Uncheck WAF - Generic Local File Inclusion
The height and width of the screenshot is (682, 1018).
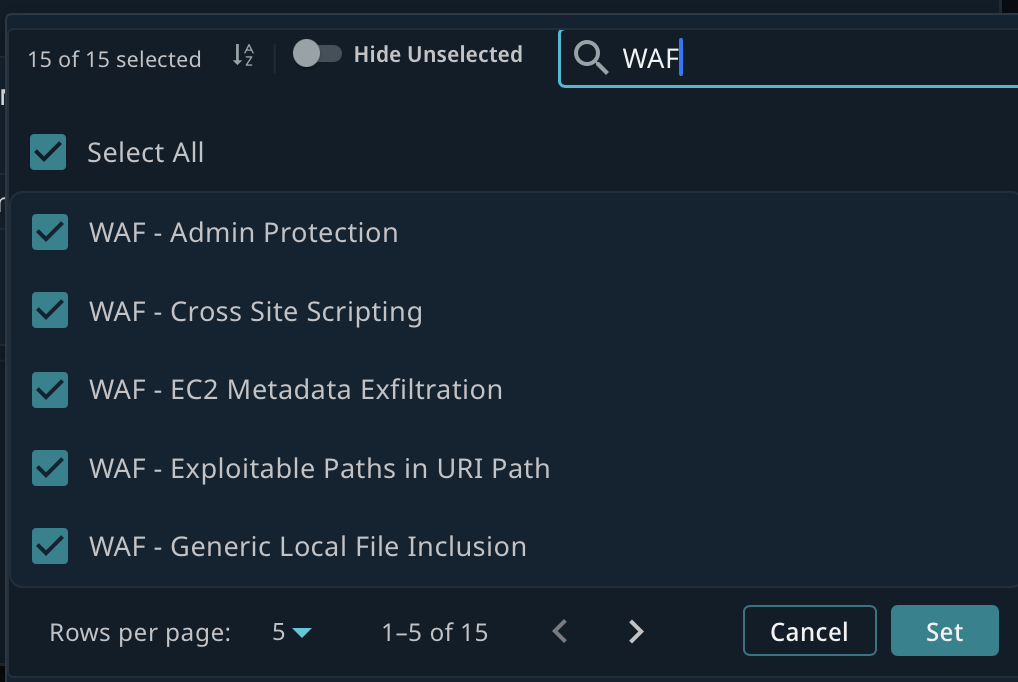(x=49, y=546)
